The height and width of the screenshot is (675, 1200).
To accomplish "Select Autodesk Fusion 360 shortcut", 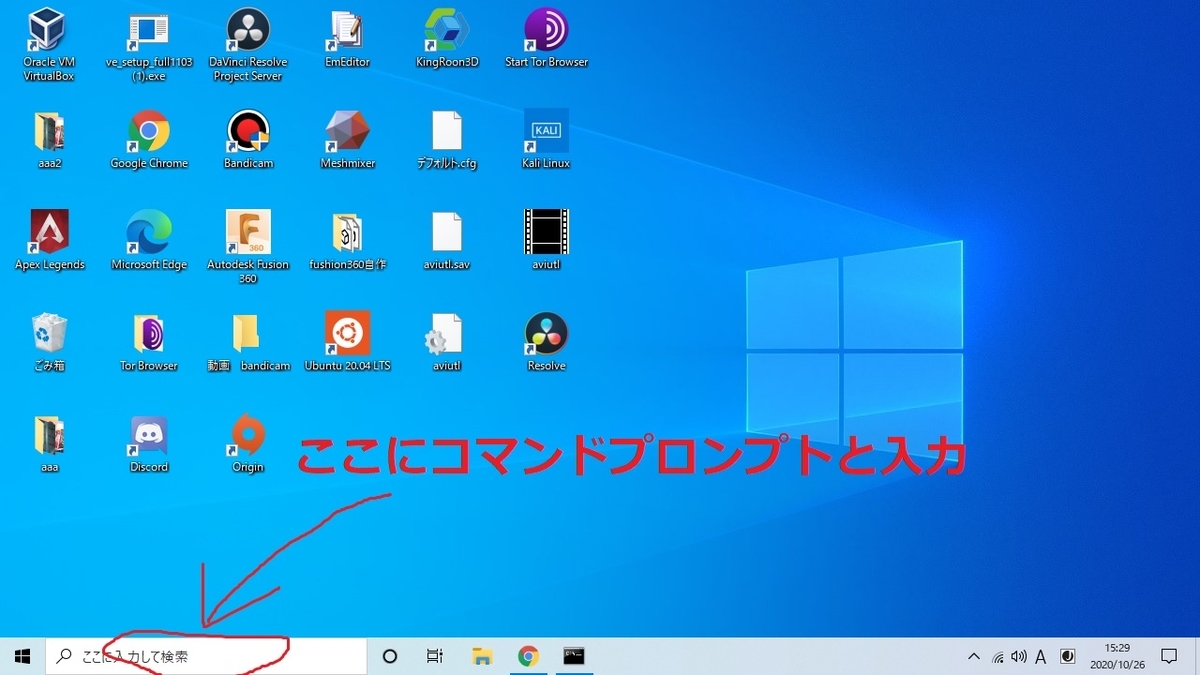I will coord(248,248).
